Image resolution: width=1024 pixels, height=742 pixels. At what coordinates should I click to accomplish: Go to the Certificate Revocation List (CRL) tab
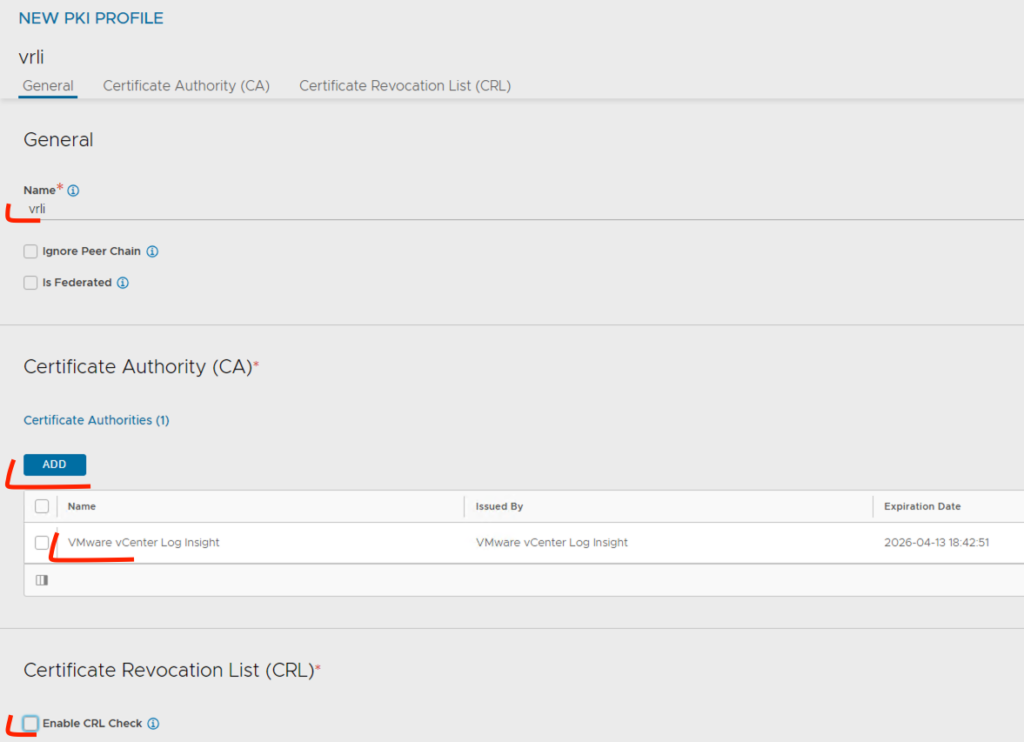[405, 86]
